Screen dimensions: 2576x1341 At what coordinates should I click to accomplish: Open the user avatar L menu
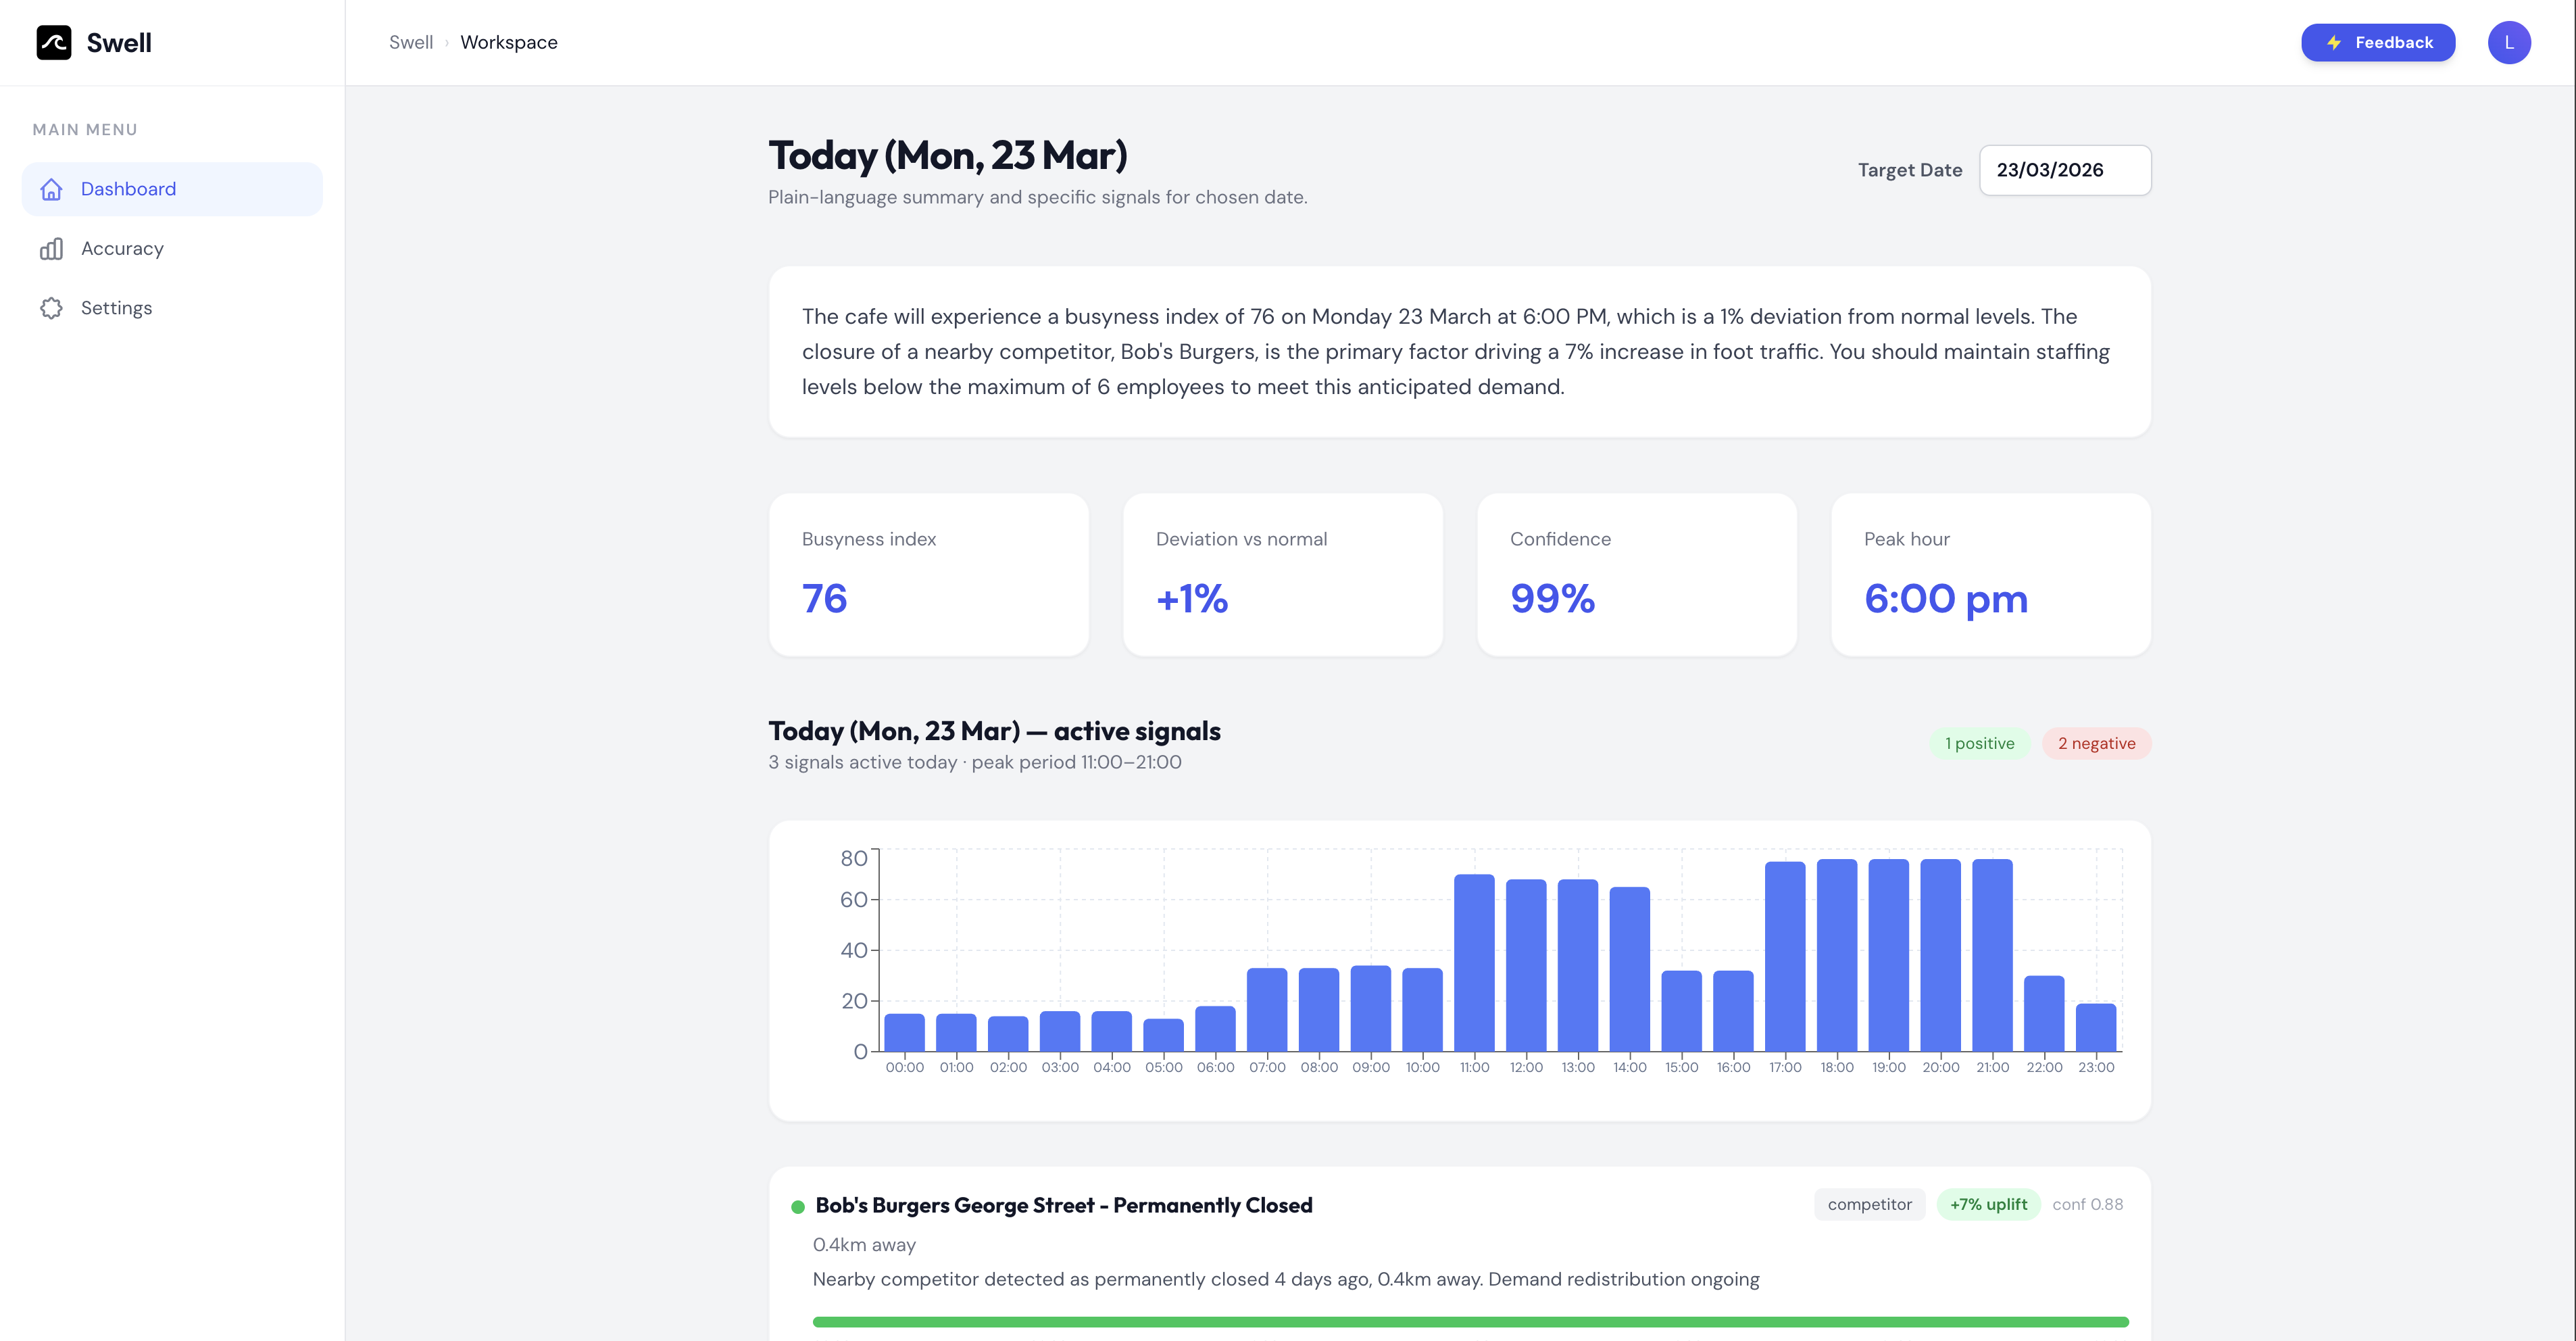(2508, 42)
